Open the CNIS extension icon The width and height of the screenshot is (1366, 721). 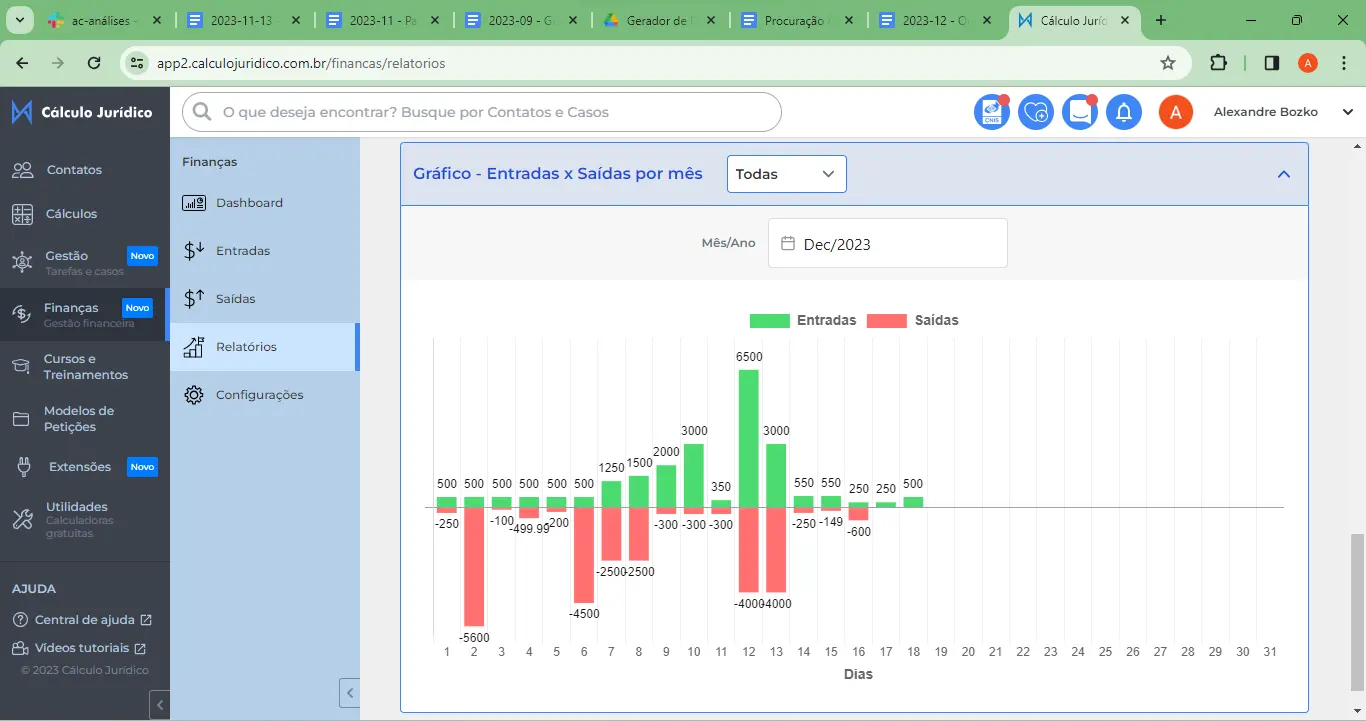pos(992,112)
